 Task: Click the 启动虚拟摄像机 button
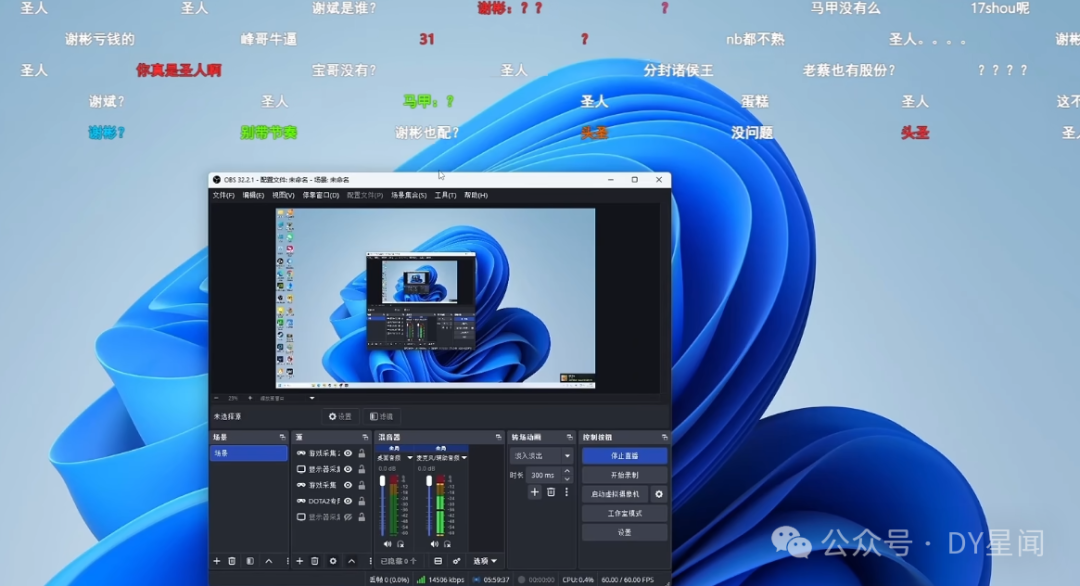coord(616,494)
